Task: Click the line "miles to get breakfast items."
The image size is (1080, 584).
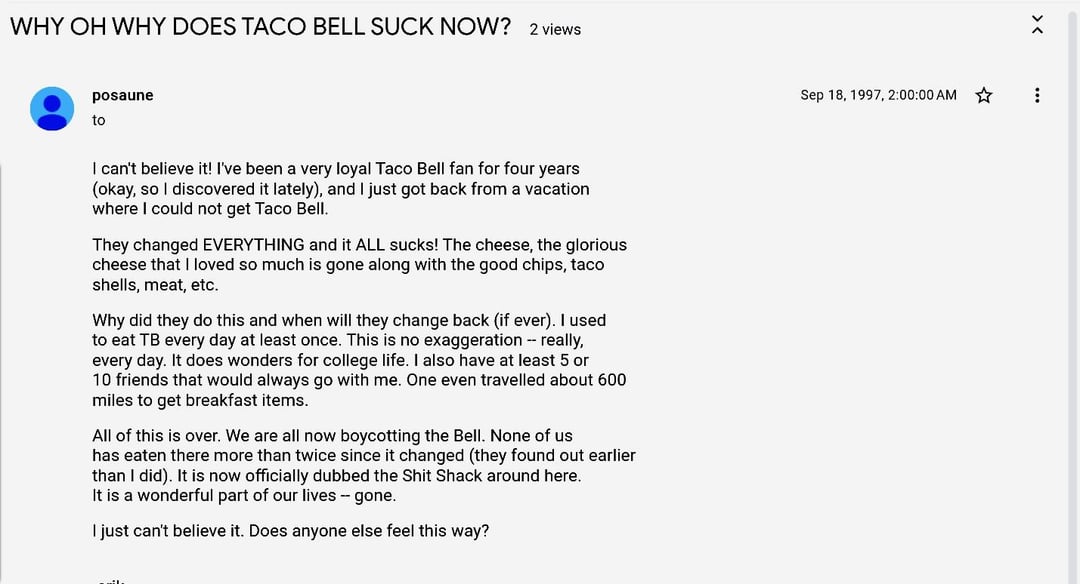Action: pos(200,401)
